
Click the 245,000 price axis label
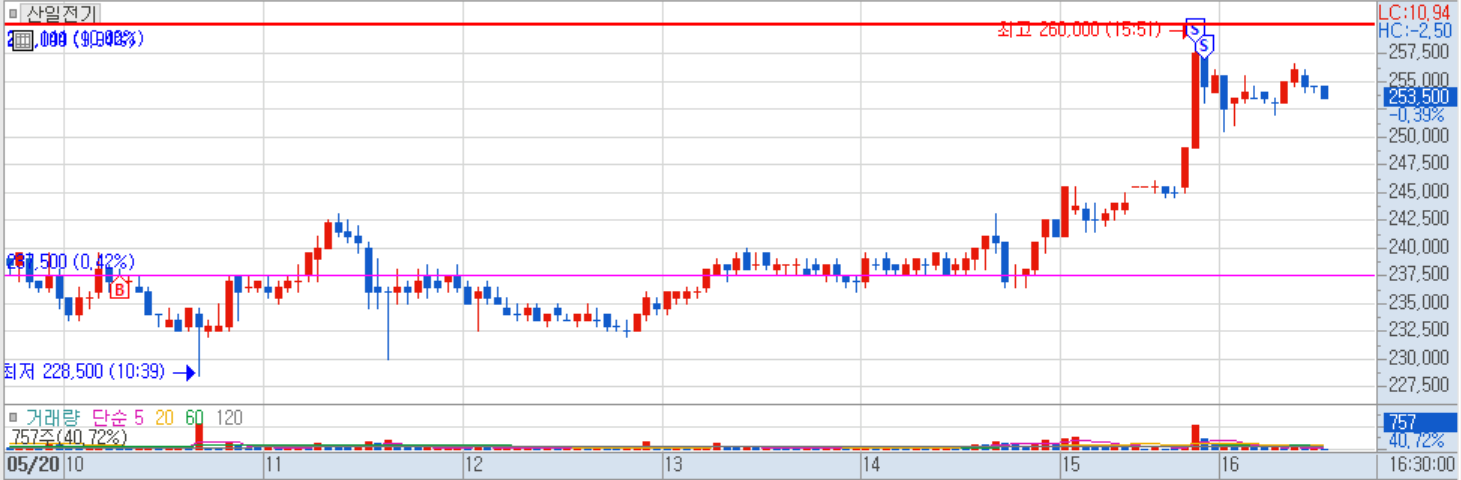1420,191
